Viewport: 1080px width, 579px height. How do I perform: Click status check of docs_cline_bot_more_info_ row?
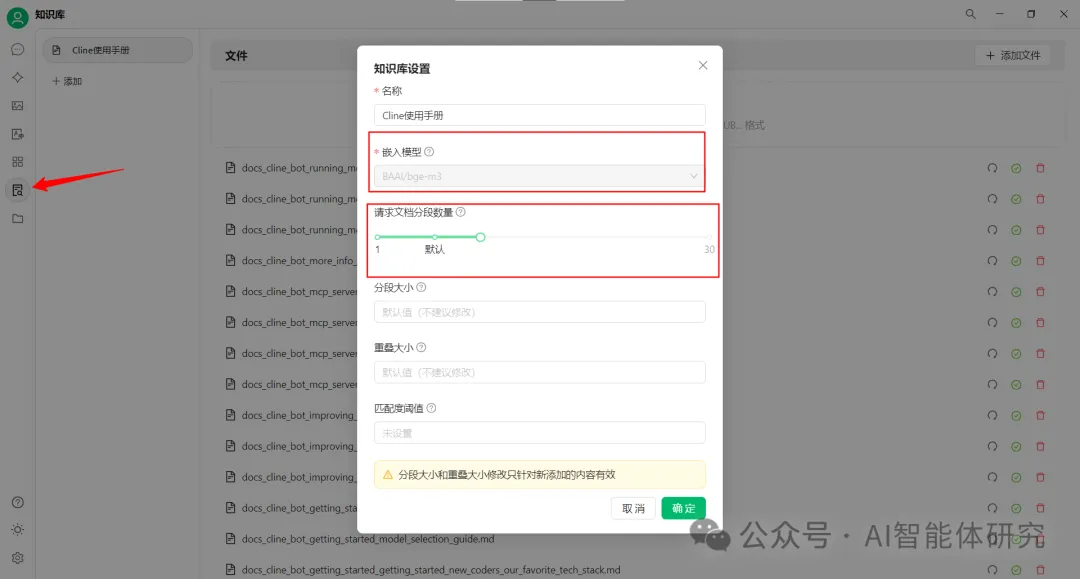click(x=1016, y=261)
